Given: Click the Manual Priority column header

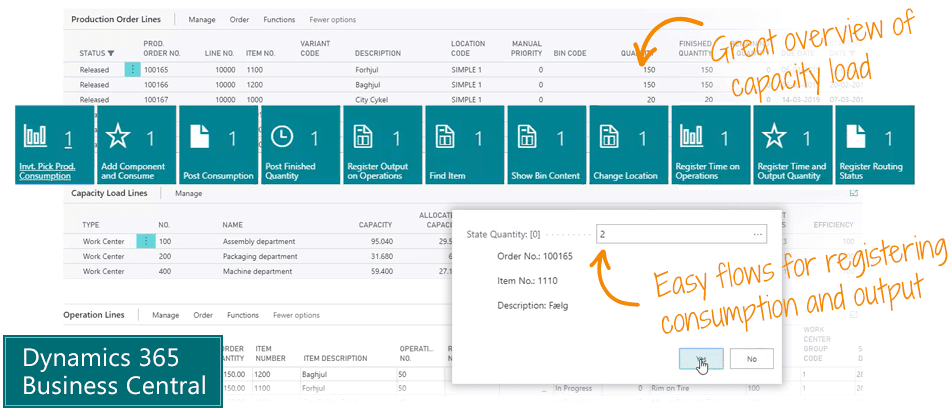Looking at the screenshot, I should [x=527, y=48].
